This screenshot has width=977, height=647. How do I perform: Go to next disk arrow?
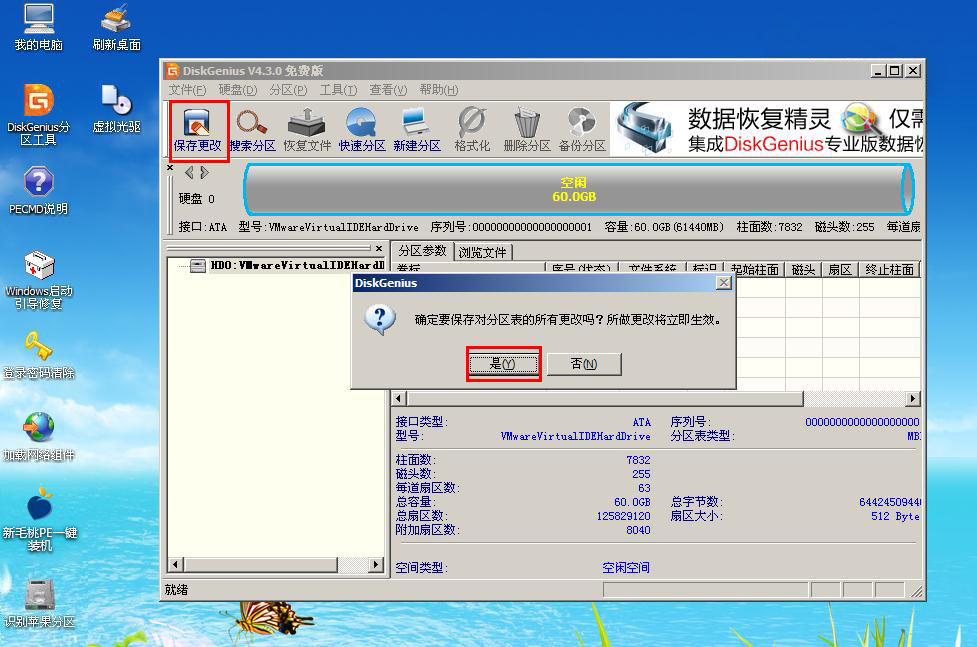click(x=204, y=173)
